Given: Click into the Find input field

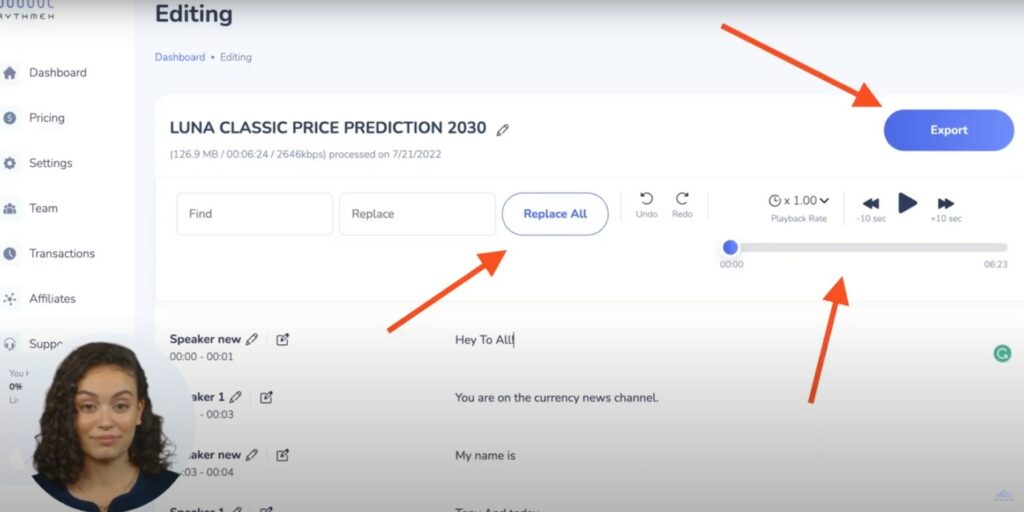Looking at the screenshot, I should pos(255,214).
